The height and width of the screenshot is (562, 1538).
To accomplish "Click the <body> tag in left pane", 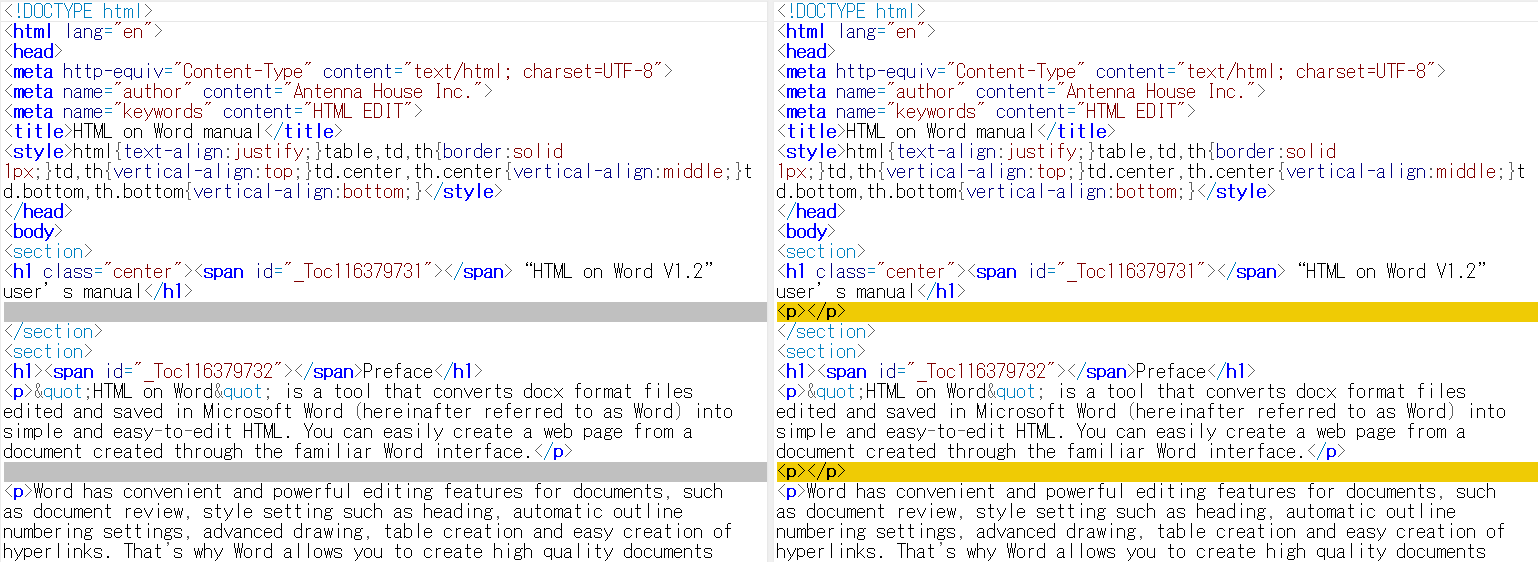I will coord(33,231).
